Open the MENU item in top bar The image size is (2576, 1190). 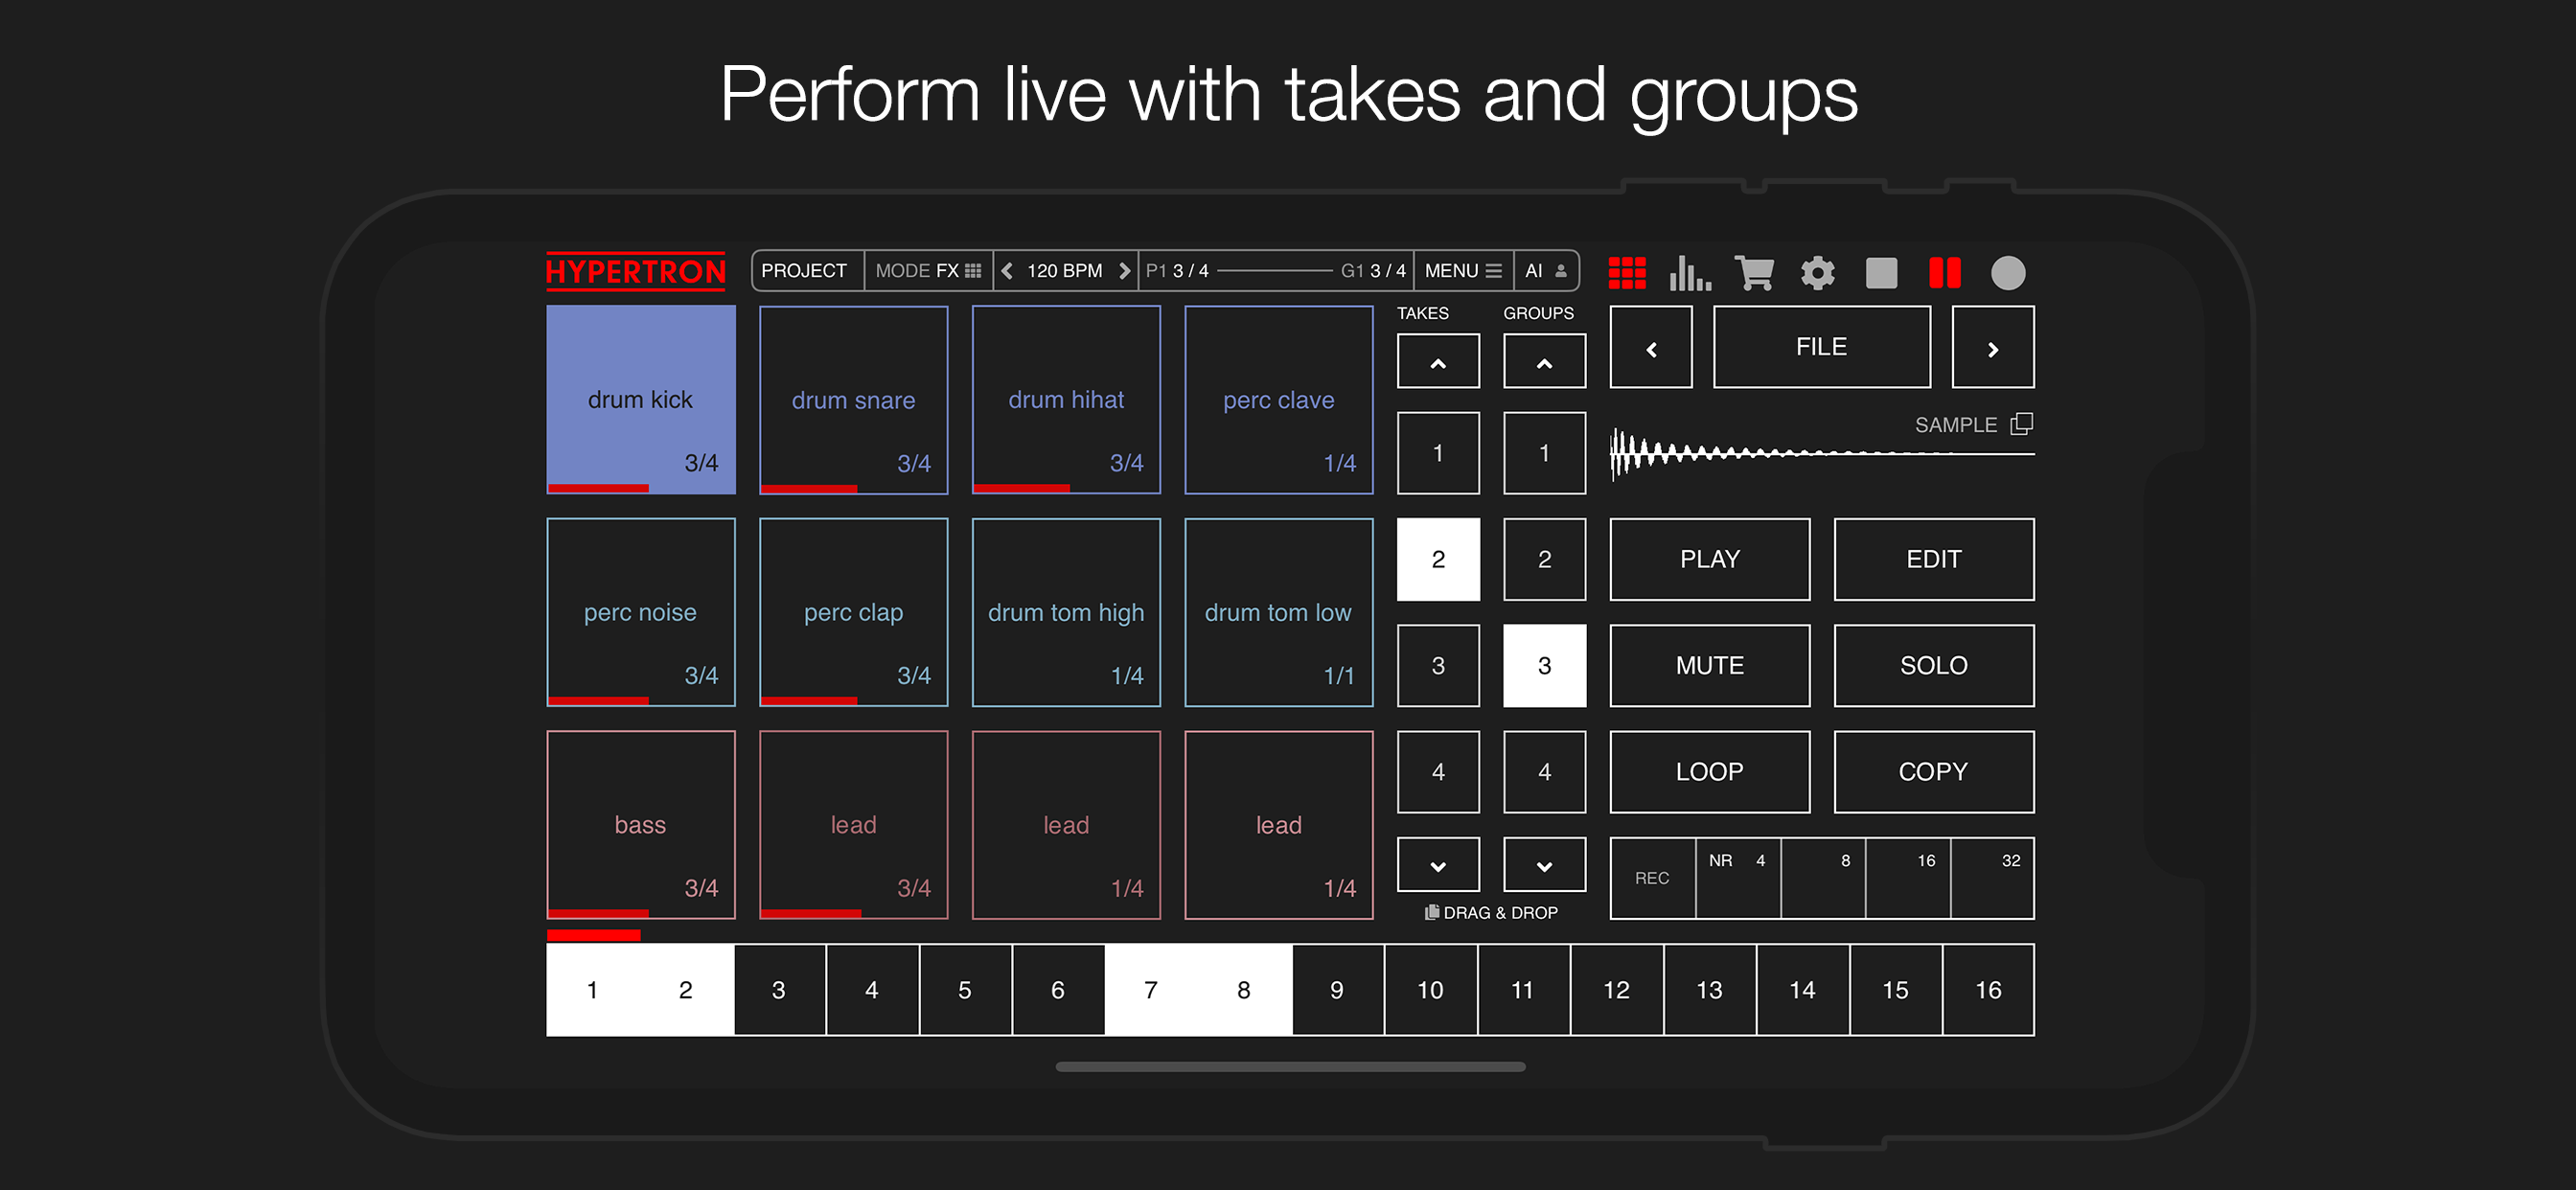click(x=1462, y=271)
